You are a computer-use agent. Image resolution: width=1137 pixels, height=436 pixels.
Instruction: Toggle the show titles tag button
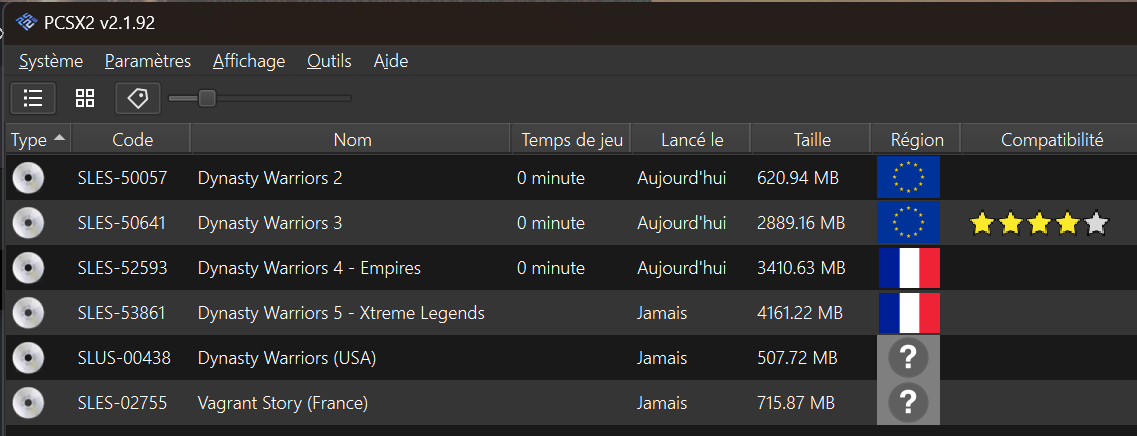click(x=138, y=99)
